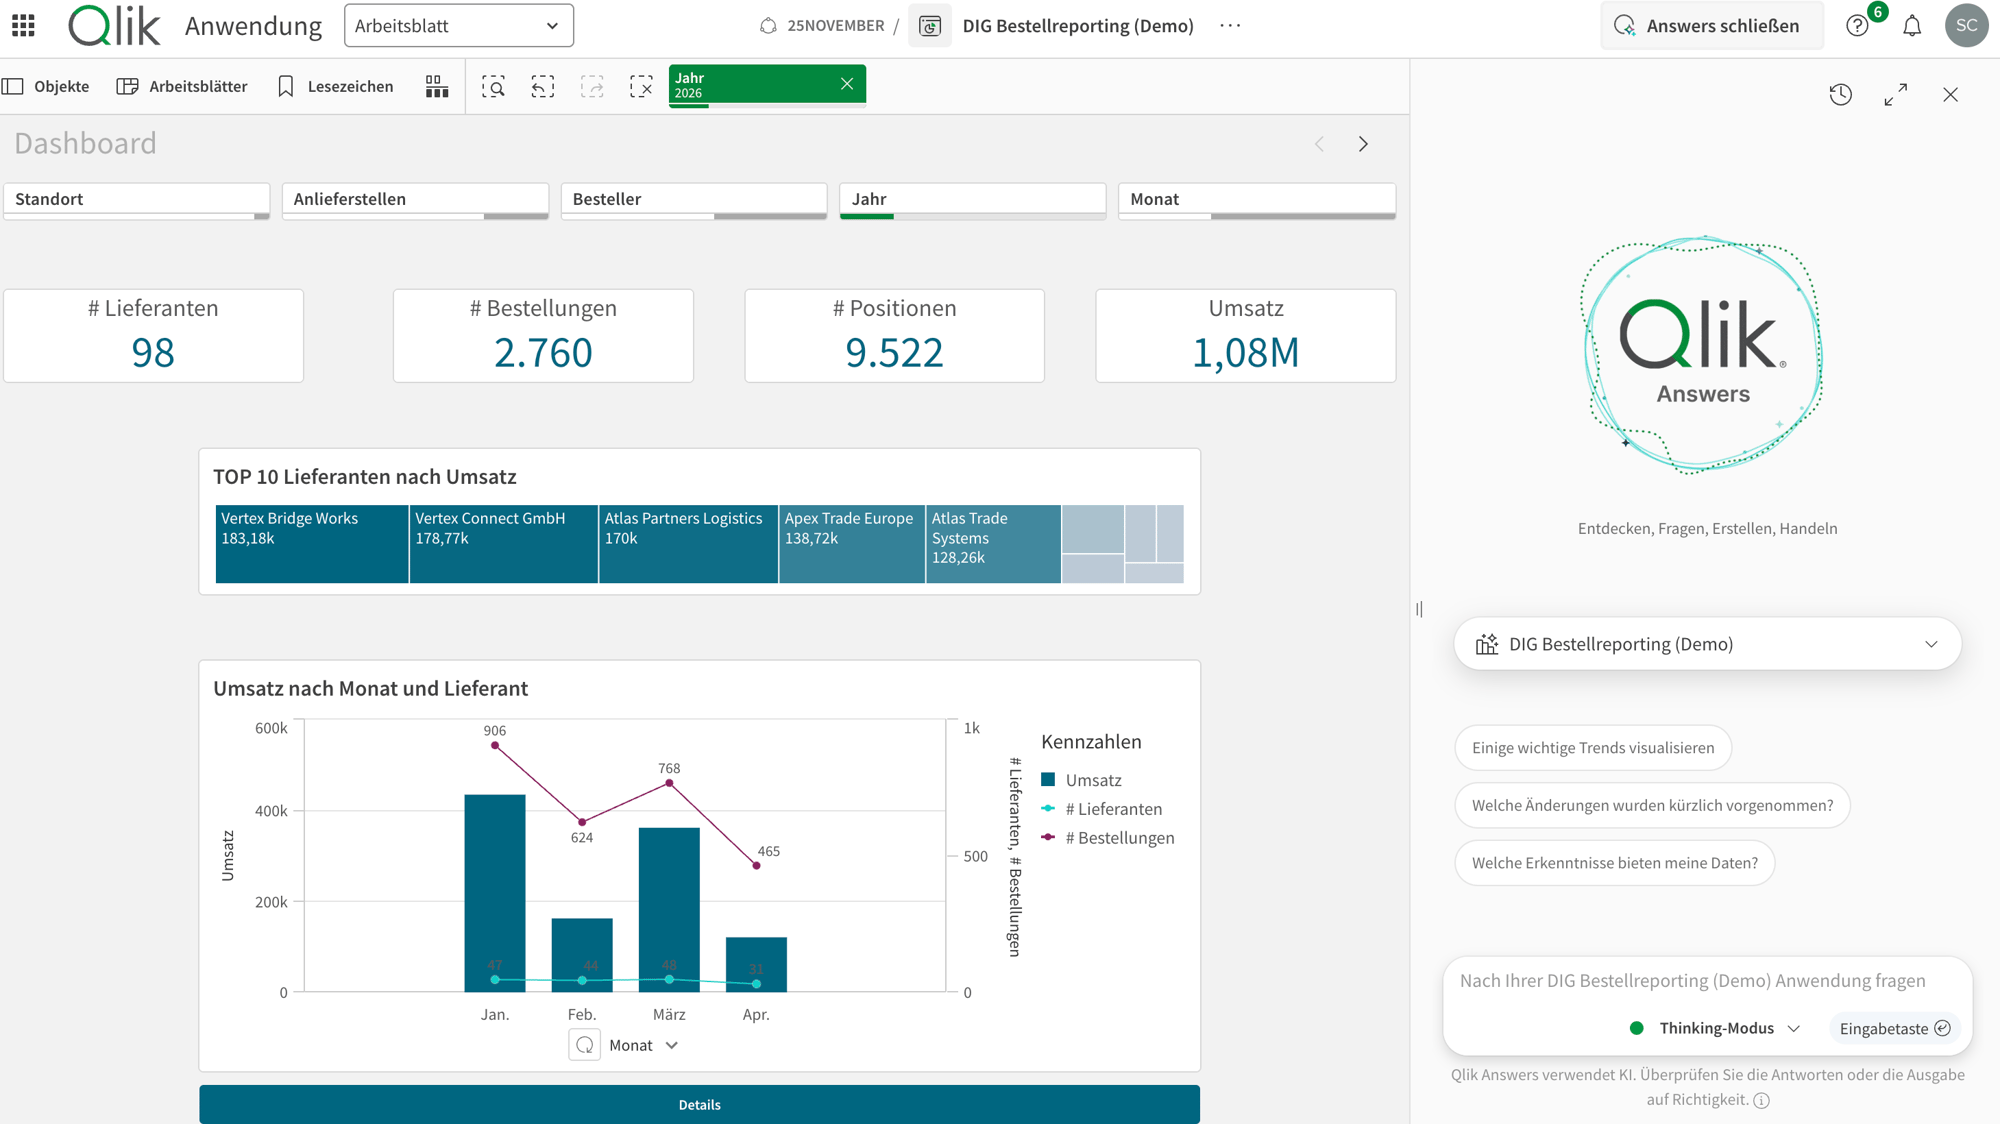
Task: Select Vertex Connect GmbH treemap tile
Action: click(x=504, y=544)
